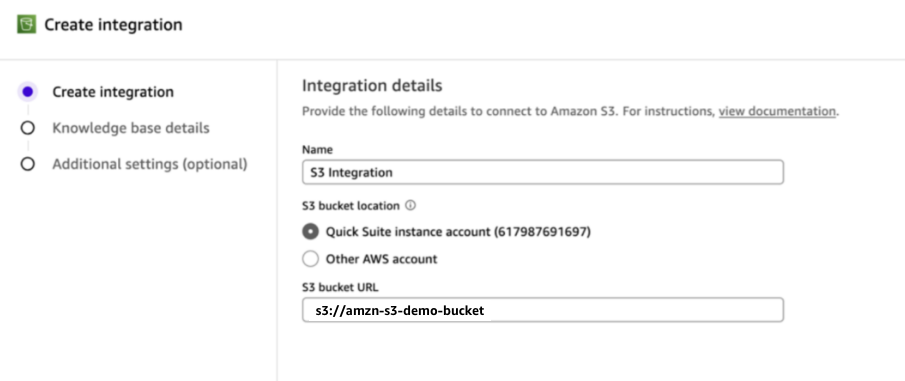Screen dimensions: 905x381
Task: Click the Quick Suite instance account label
Action: [x=458, y=232]
